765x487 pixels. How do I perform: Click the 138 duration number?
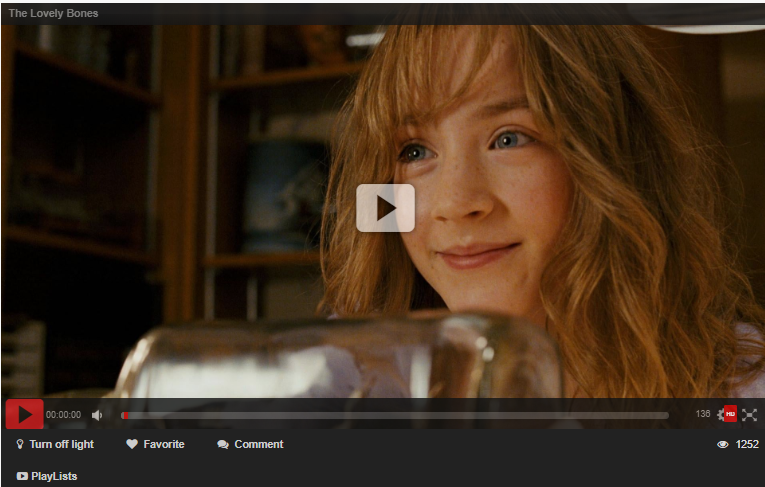(x=703, y=414)
